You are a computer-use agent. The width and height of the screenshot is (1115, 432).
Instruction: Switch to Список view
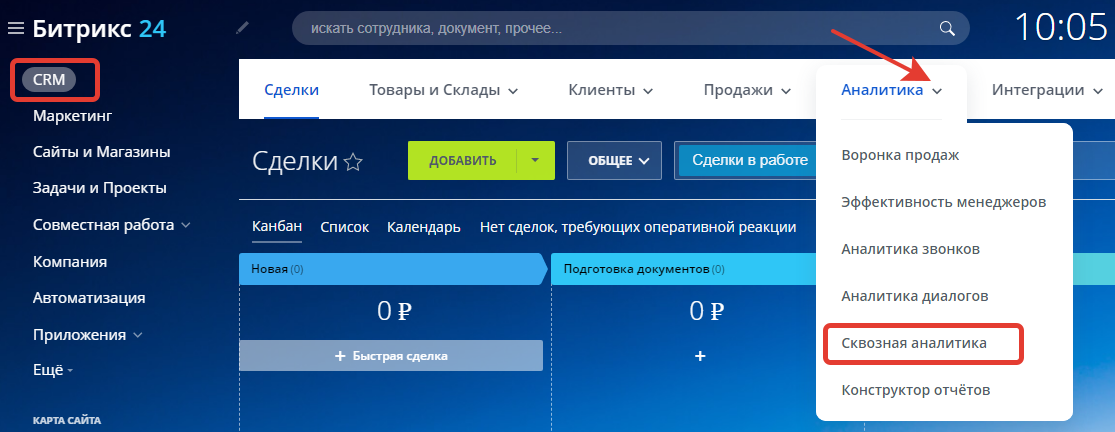345,227
